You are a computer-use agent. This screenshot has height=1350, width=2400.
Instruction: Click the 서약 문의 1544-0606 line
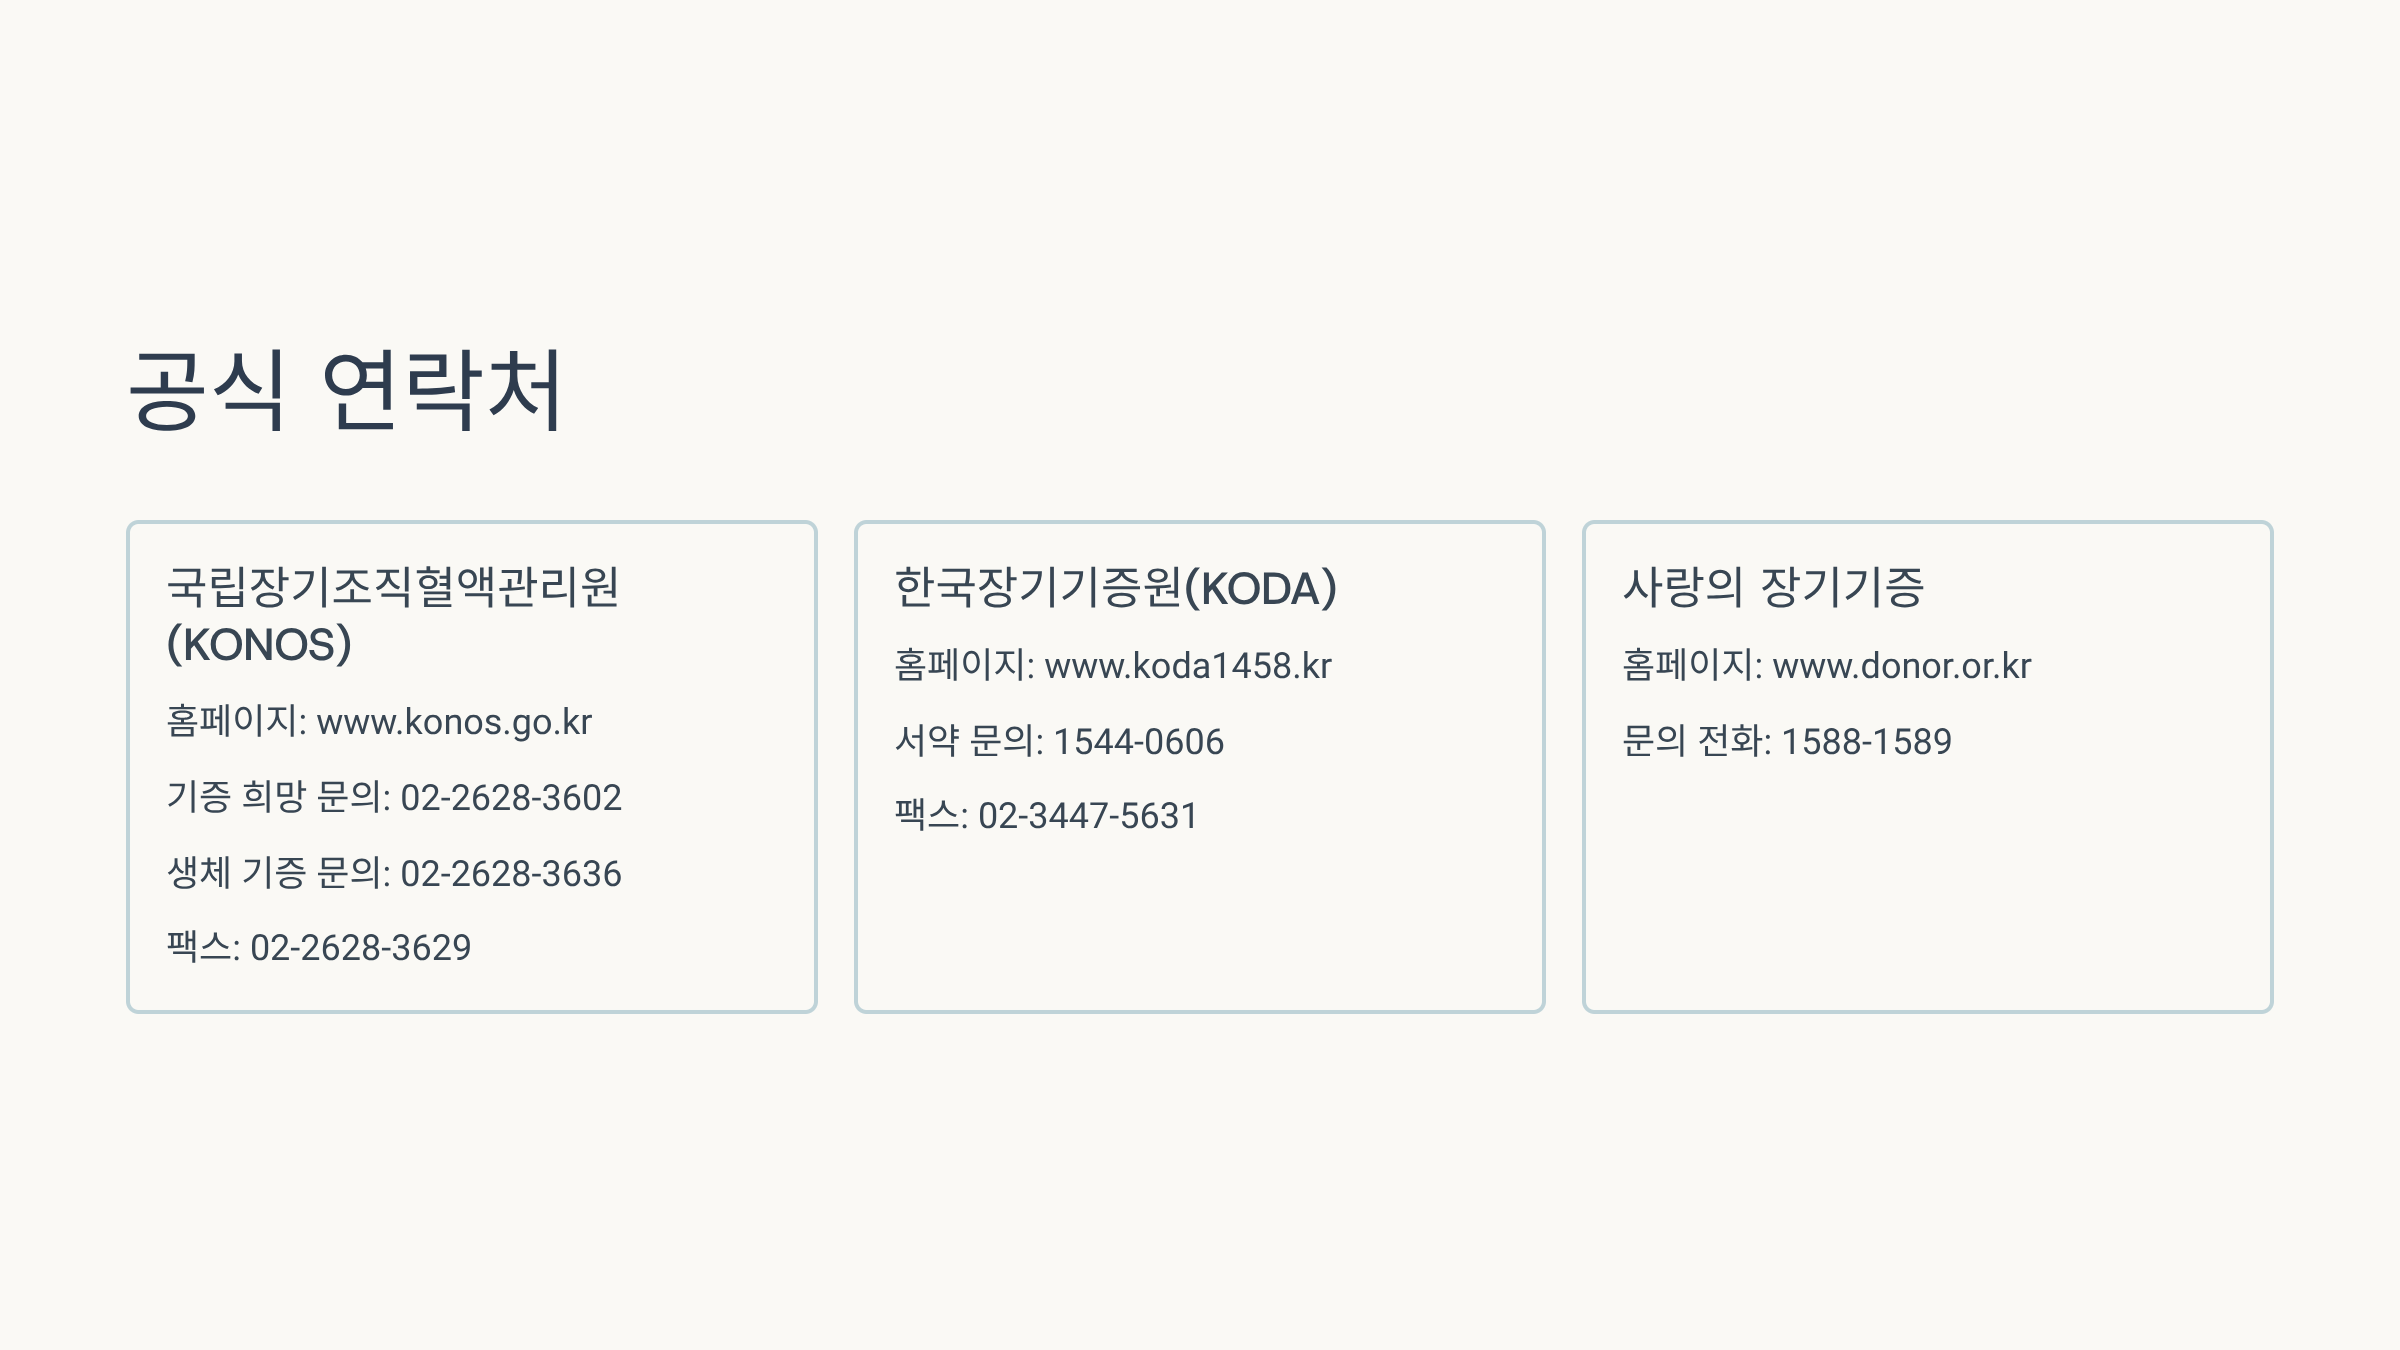click(1059, 741)
